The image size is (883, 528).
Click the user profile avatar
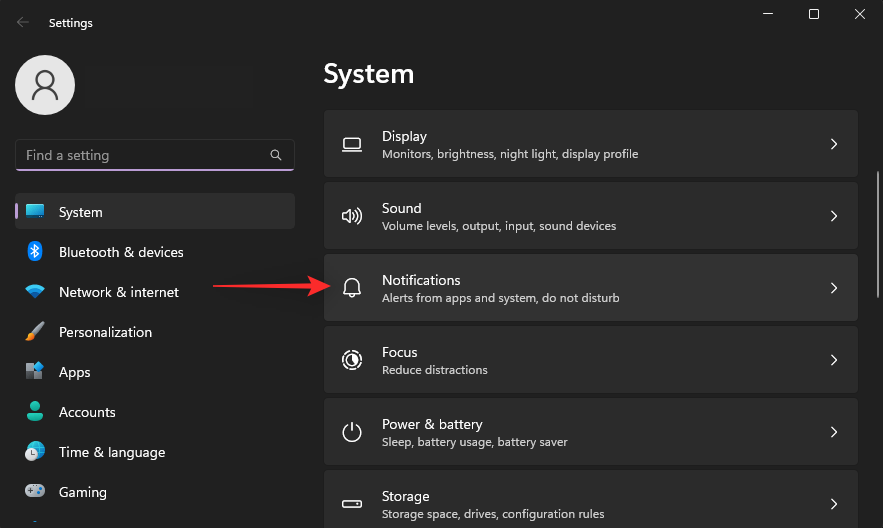point(45,85)
